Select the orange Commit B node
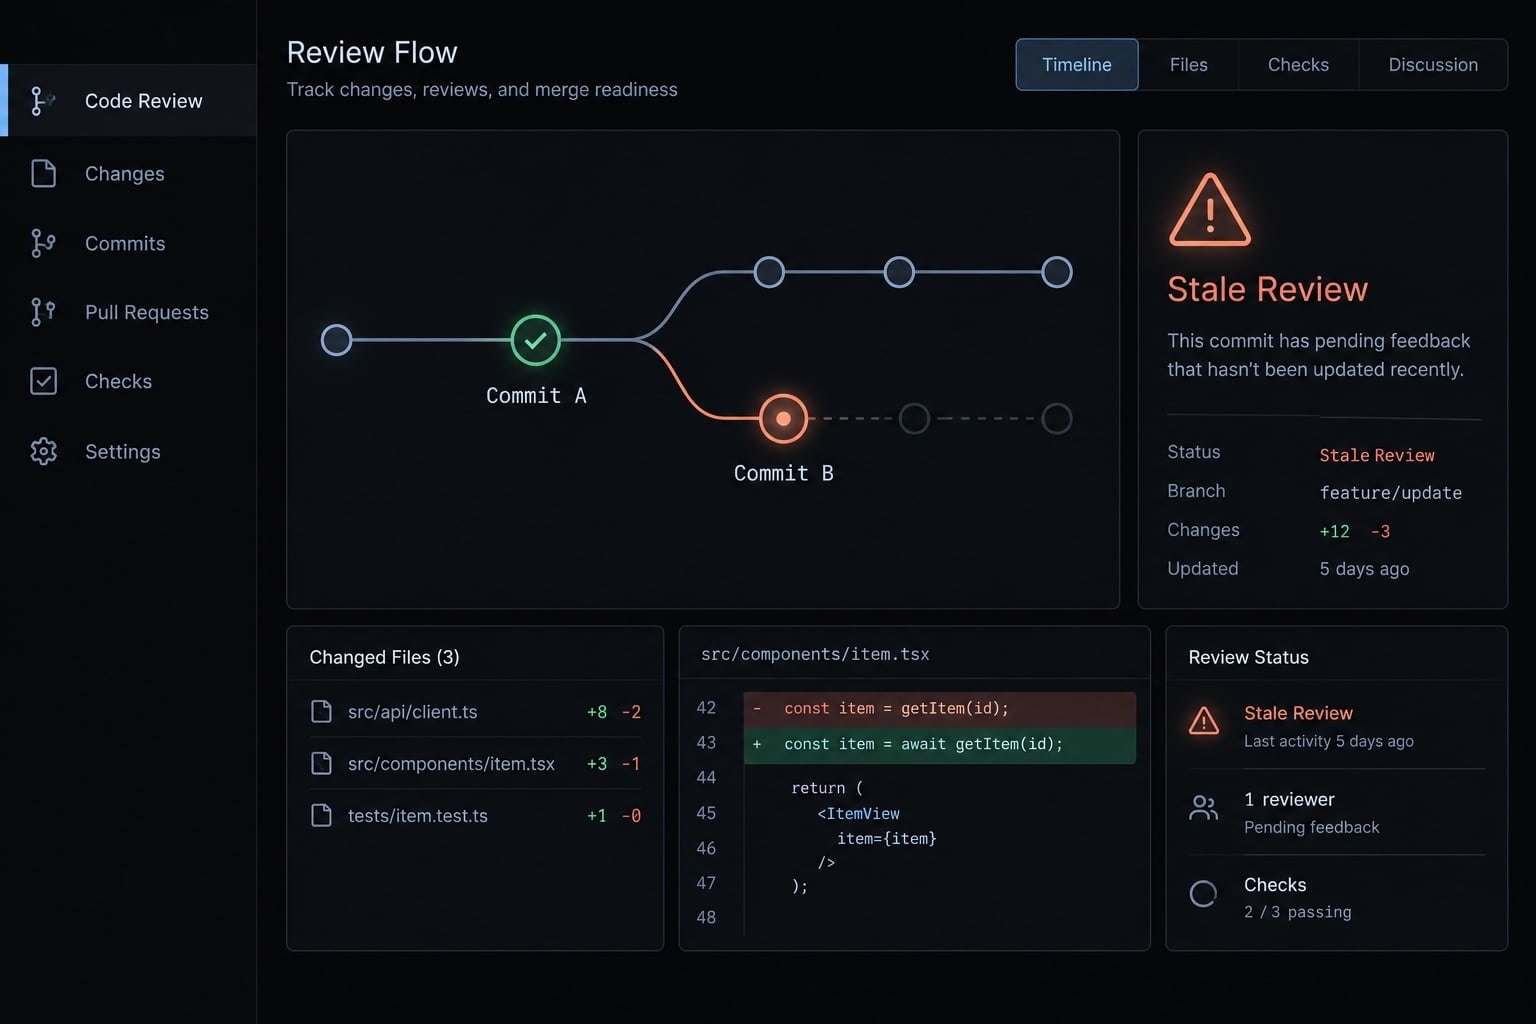Image resolution: width=1536 pixels, height=1024 pixels. 783,418
